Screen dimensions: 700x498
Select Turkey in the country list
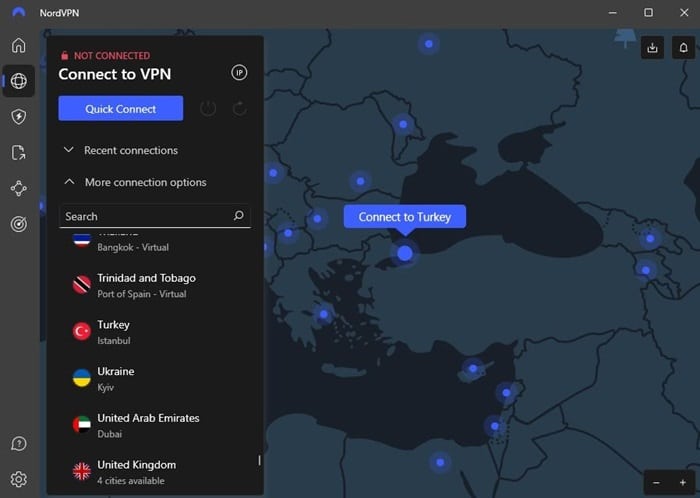[x=154, y=332]
